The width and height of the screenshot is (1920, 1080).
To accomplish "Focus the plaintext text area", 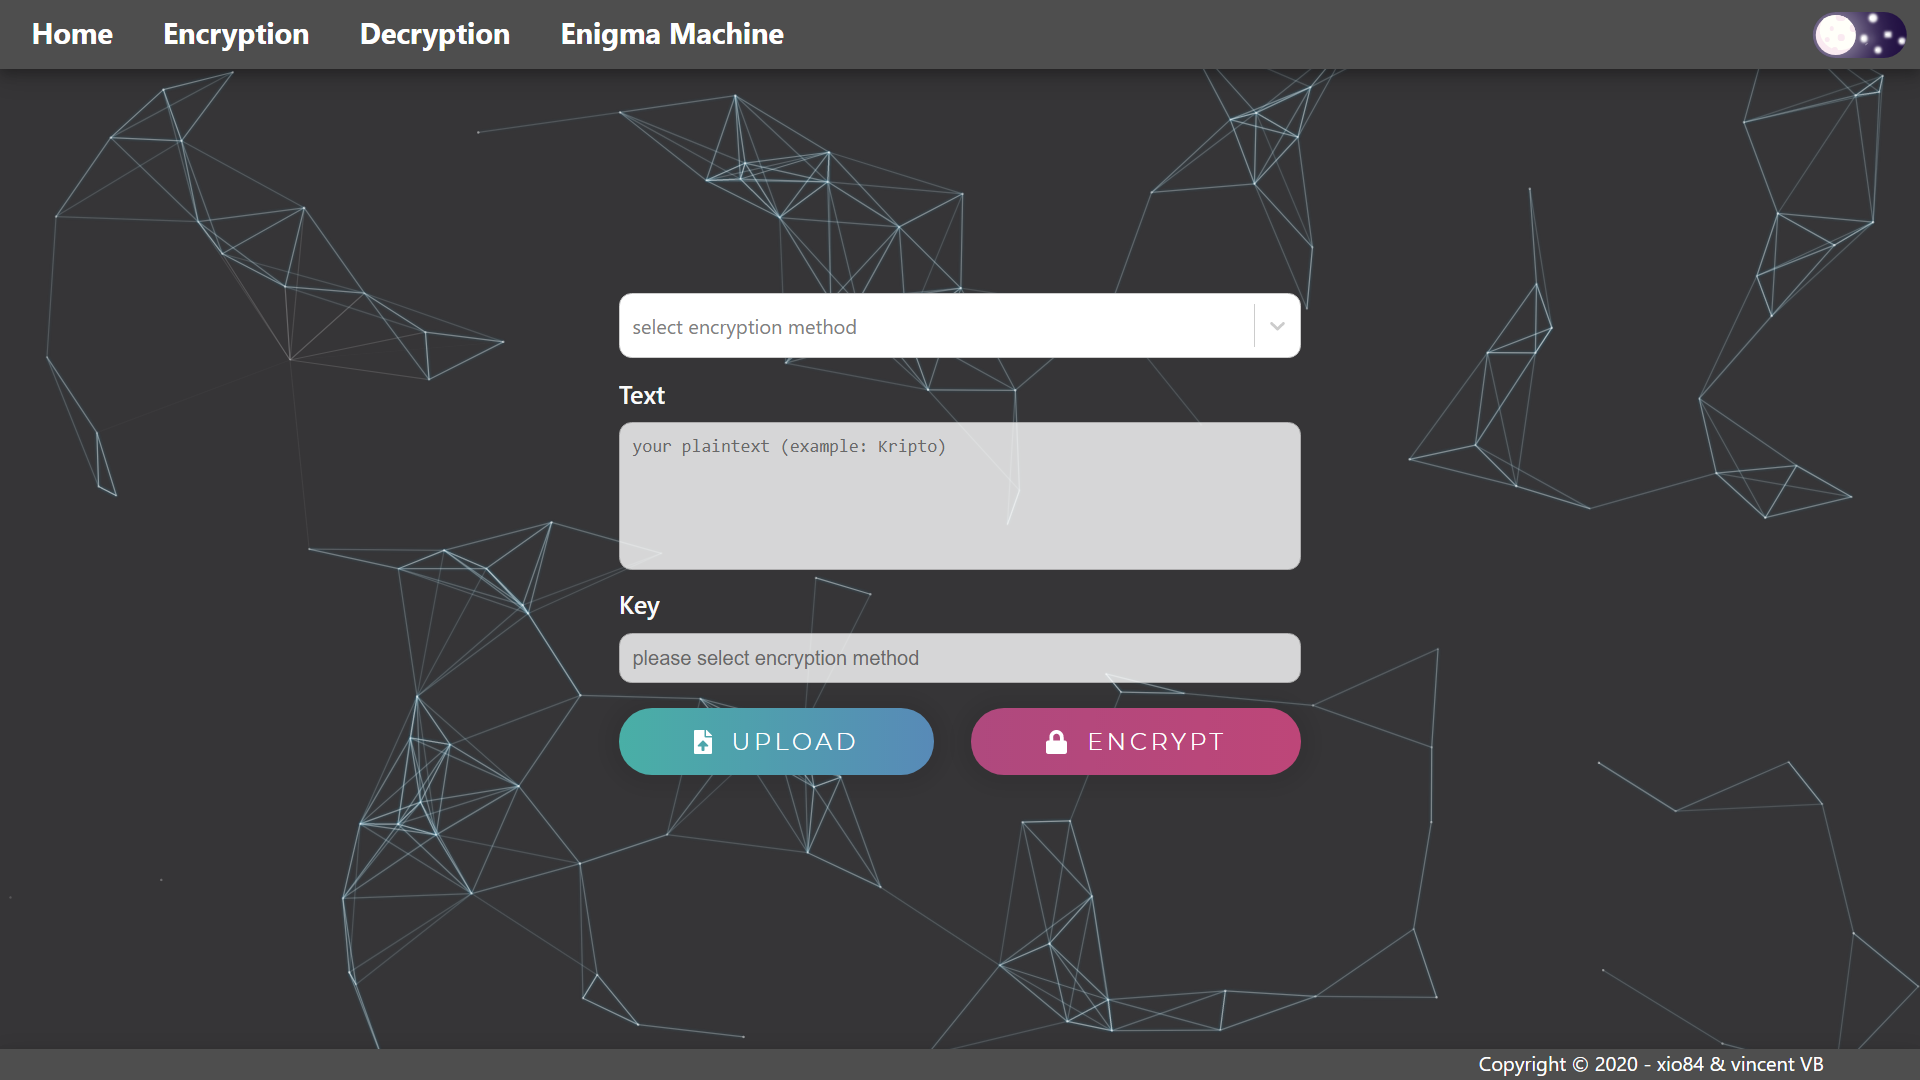I will click(959, 496).
